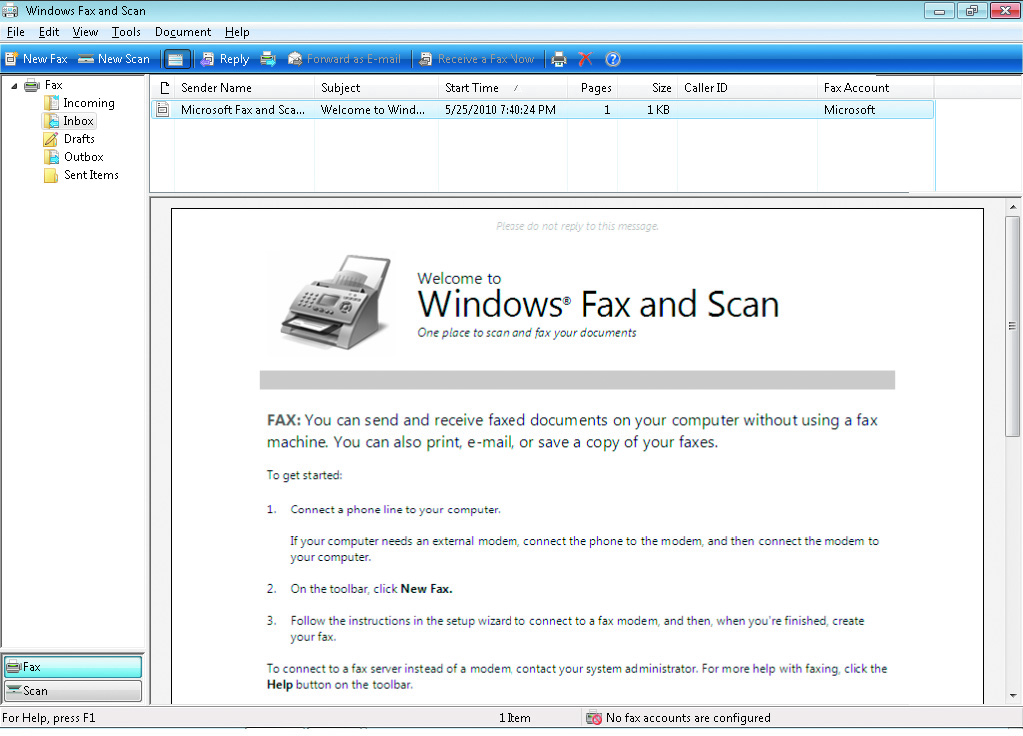Switch to Fax view button
This screenshot has height=736, width=1023.
click(72, 667)
